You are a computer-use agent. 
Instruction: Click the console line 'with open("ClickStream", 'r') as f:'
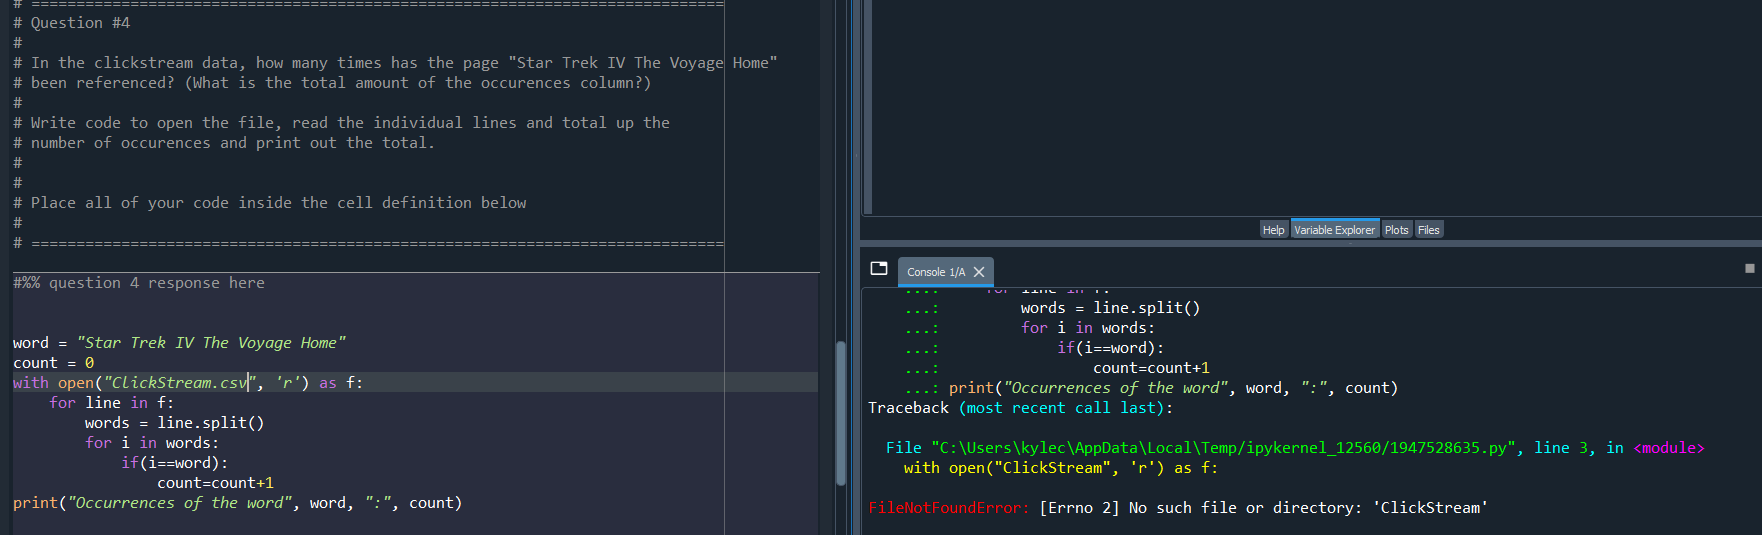[x=1061, y=468]
